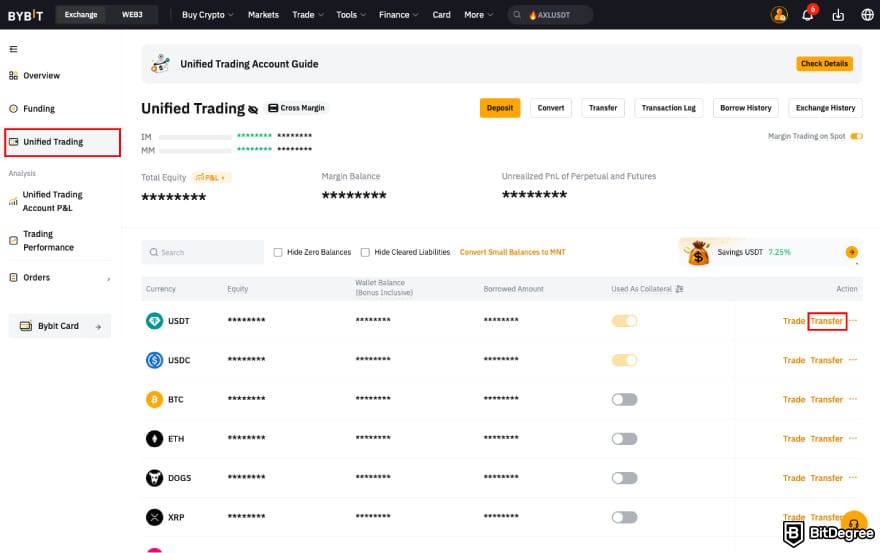
Task: Click the Convert button
Action: pos(551,108)
